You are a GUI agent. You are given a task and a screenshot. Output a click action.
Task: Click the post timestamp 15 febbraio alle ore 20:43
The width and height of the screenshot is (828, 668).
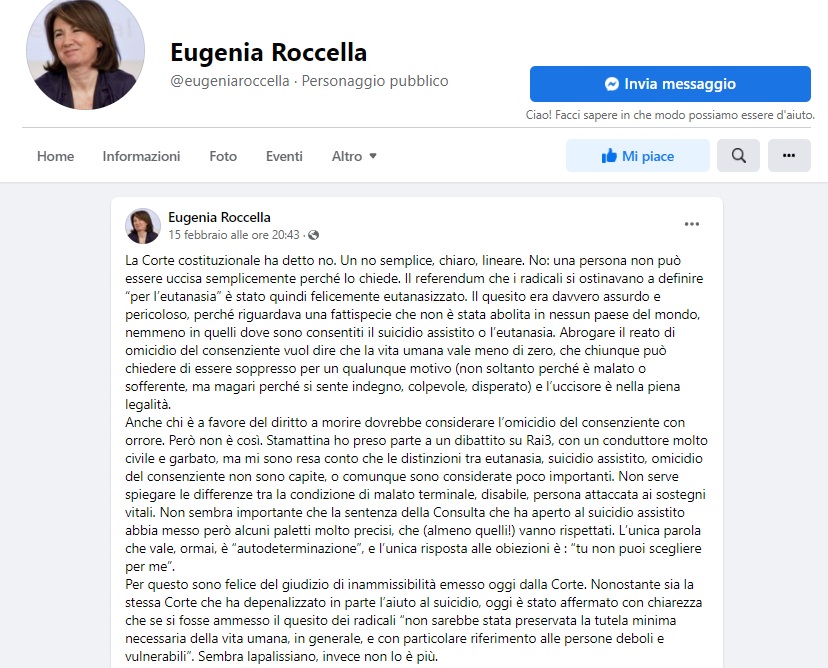(234, 235)
